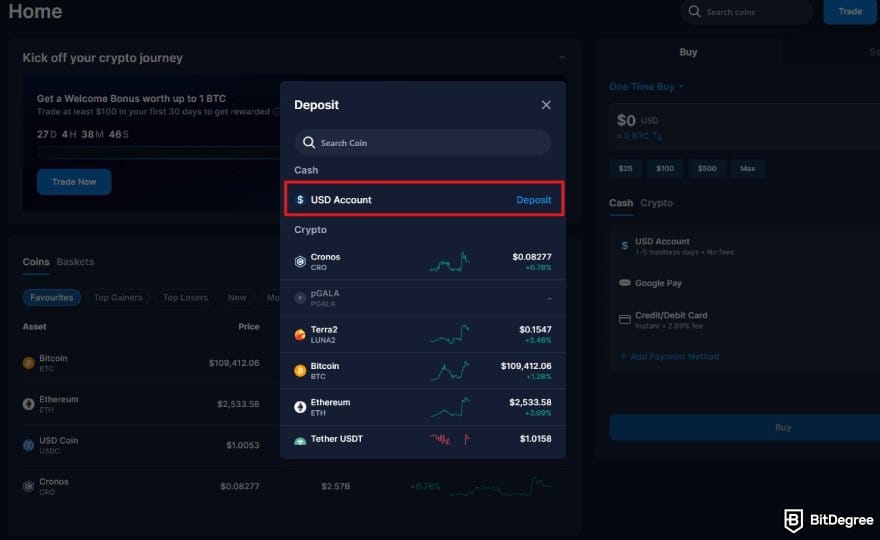Switch to the Baskets tab

point(75,262)
